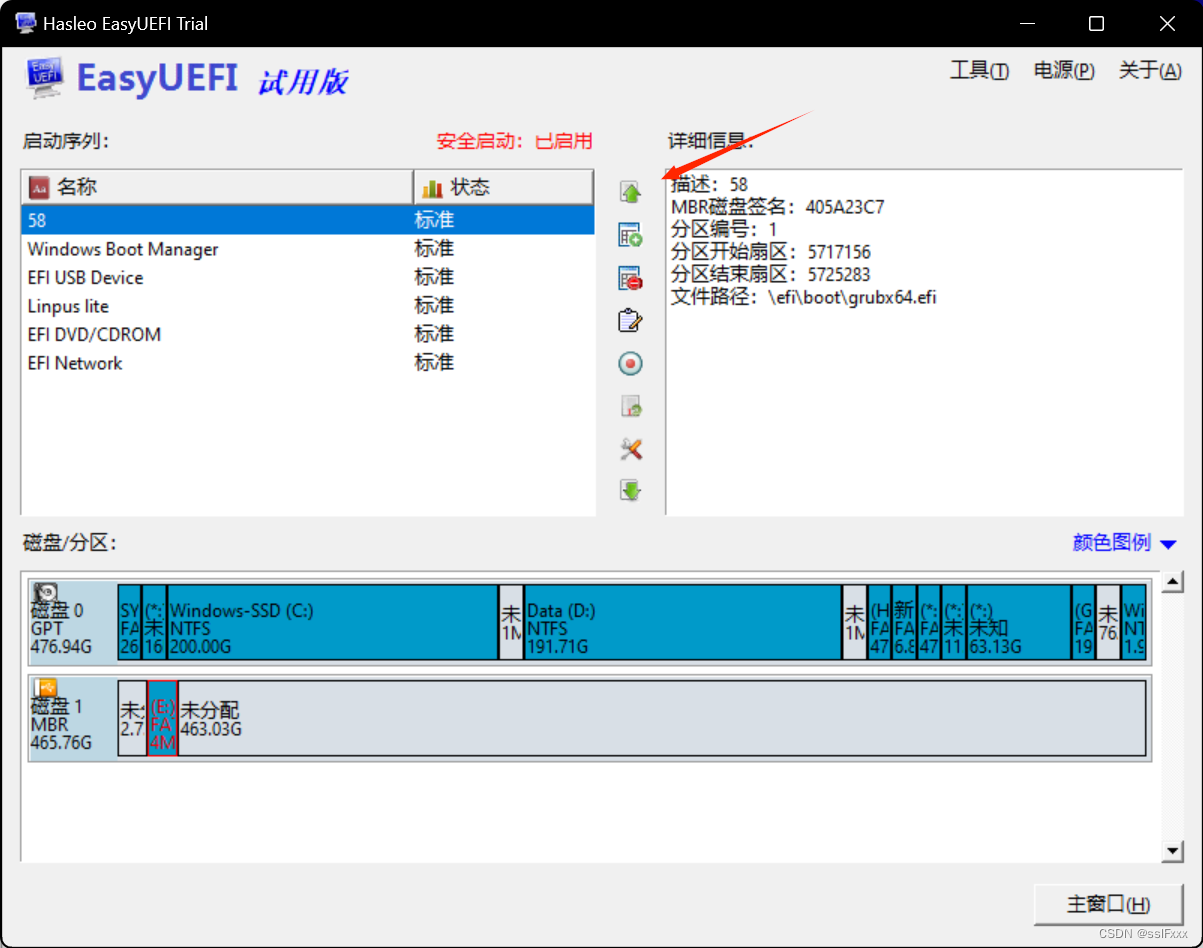Open the 电源(P) menu
This screenshot has height=948, width=1203.
click(1064, 71)
